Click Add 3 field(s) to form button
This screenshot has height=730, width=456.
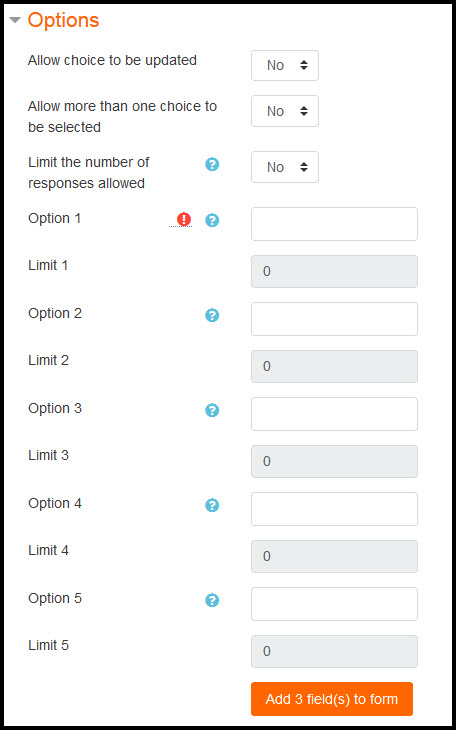coord(332,699)
